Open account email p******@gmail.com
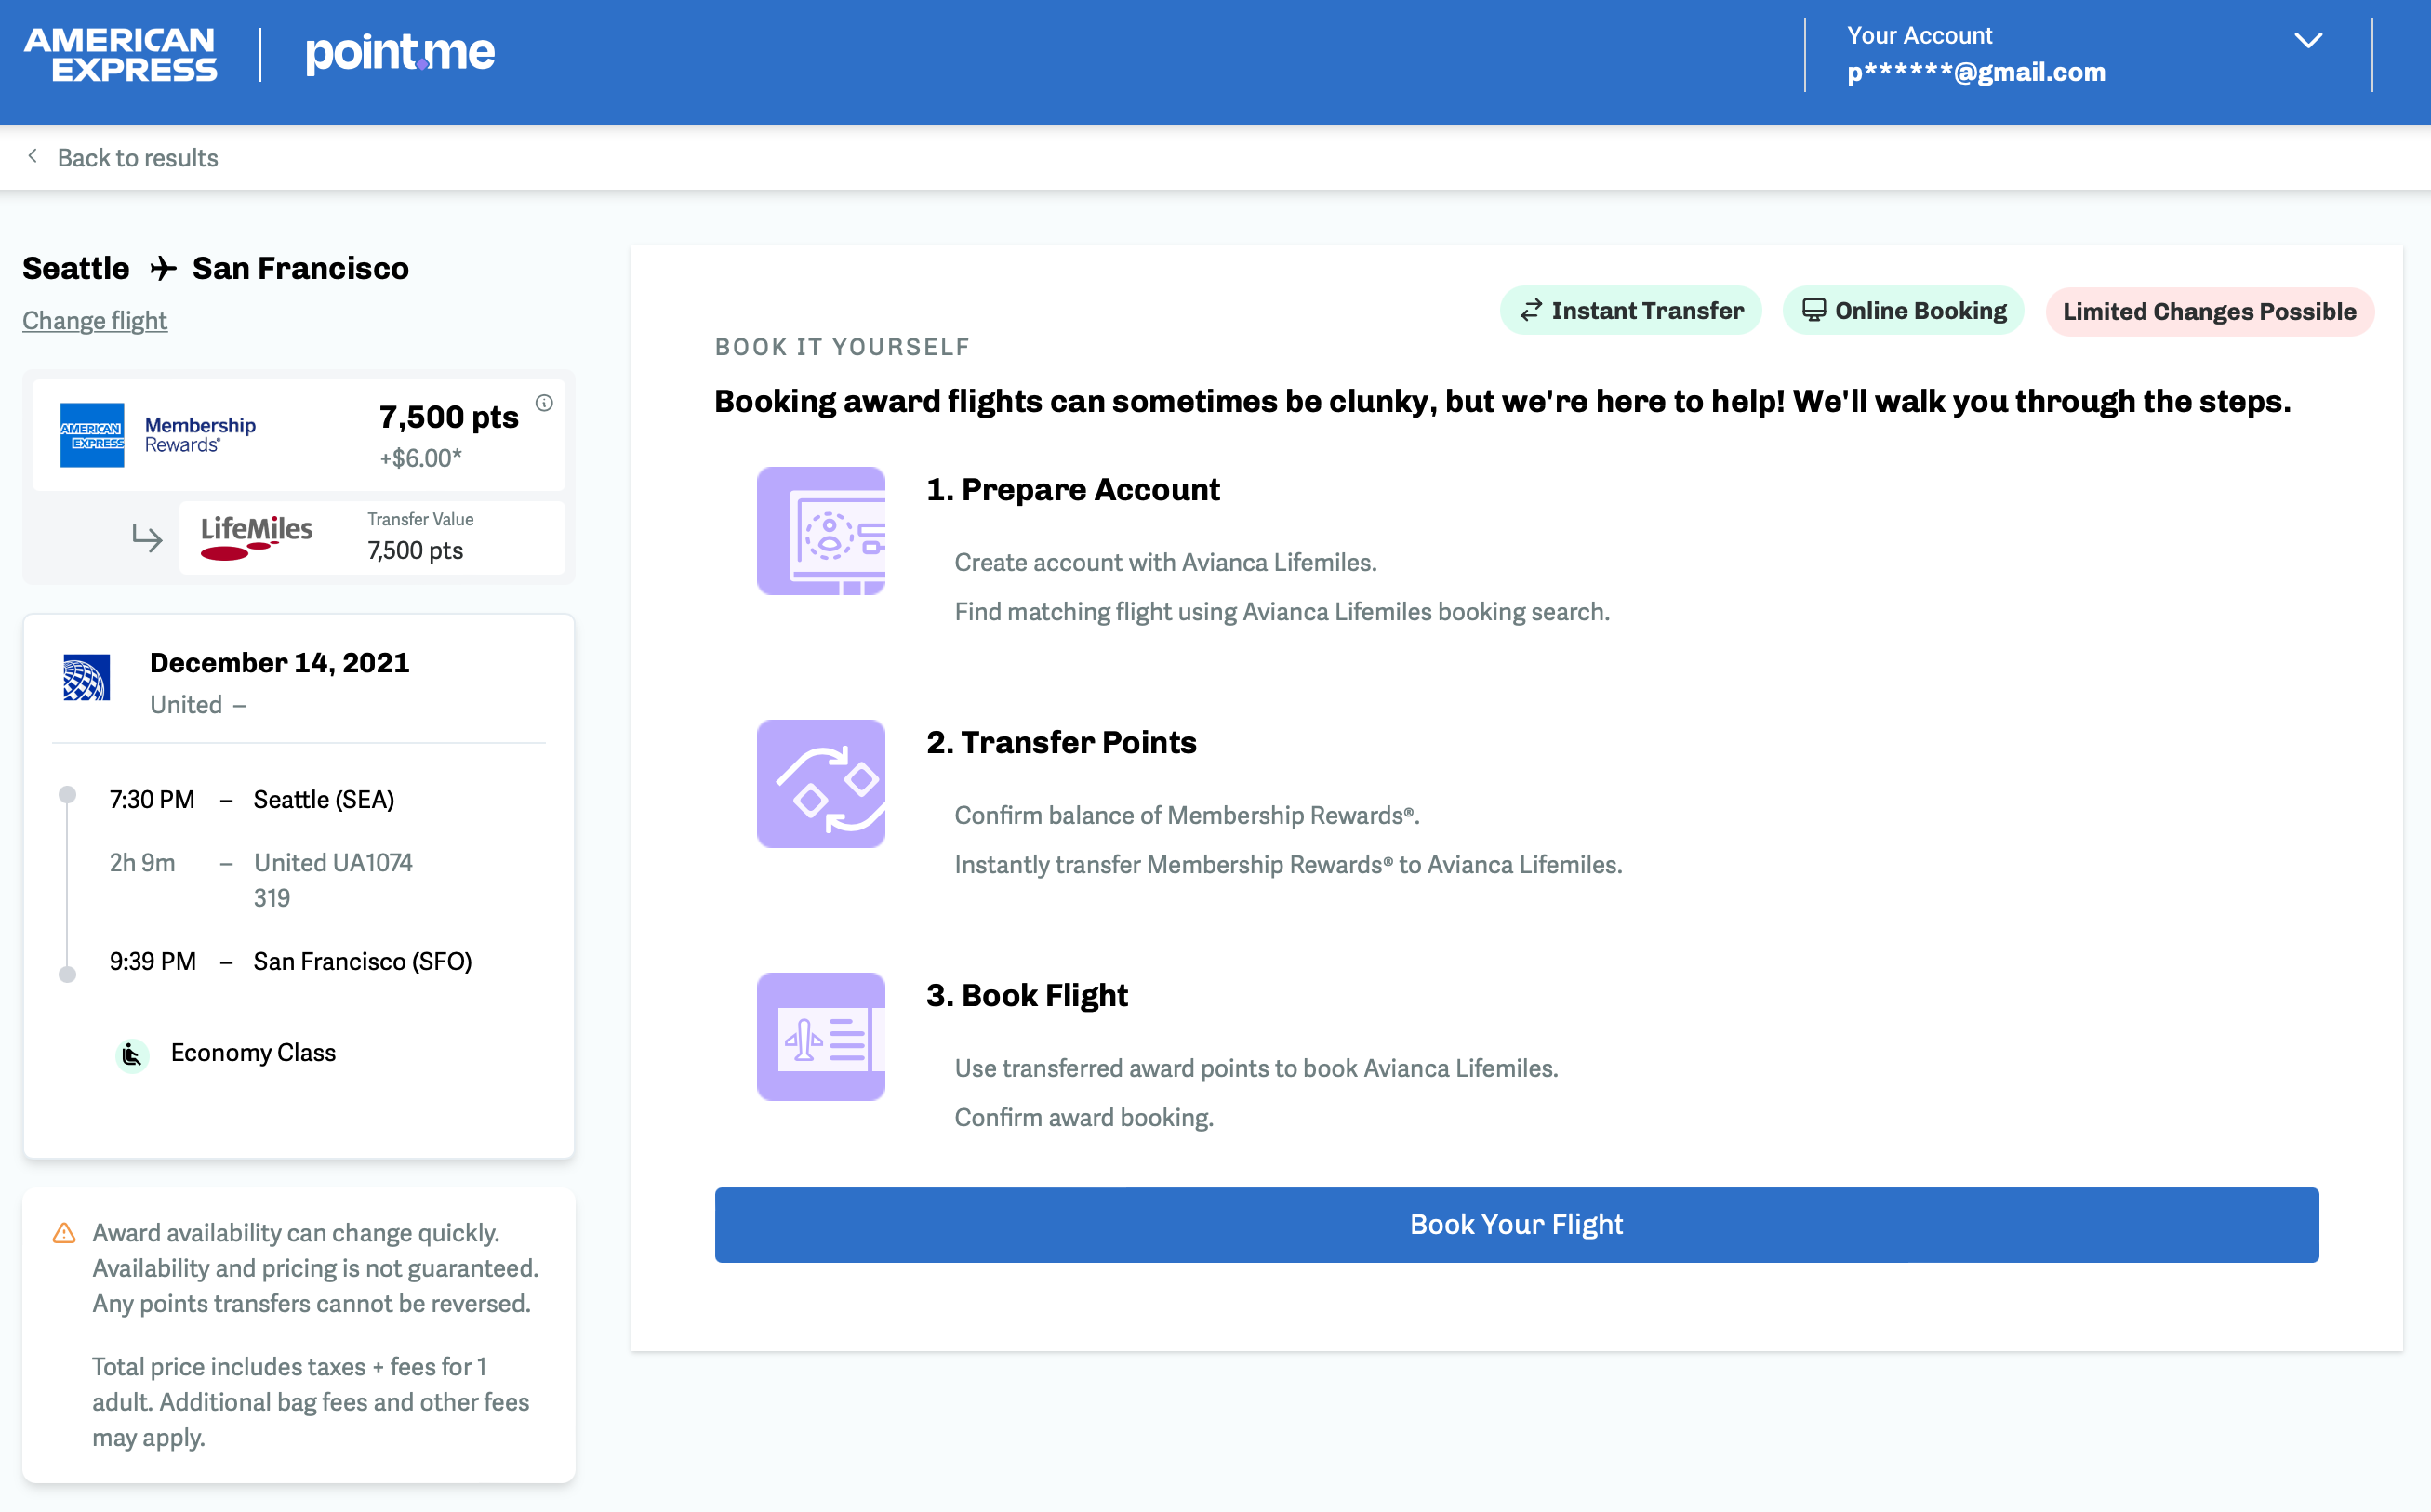 (1976, 72)
